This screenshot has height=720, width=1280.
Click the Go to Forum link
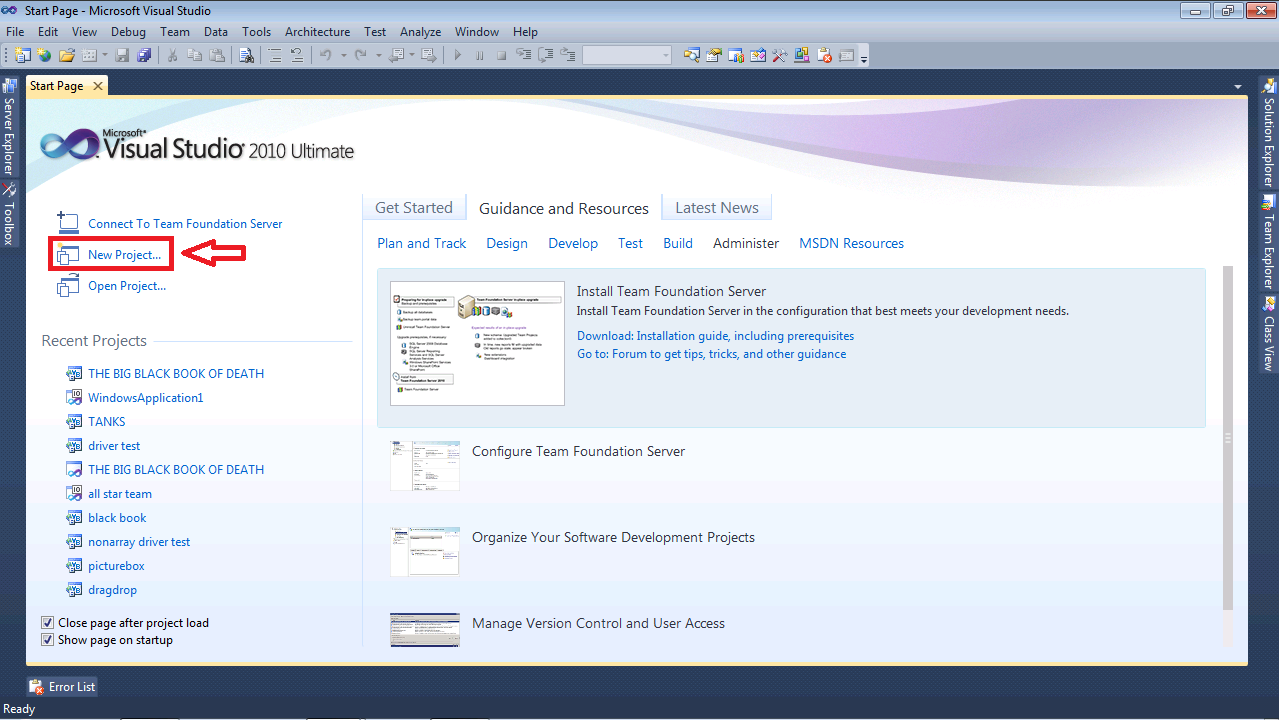tap(711, 354)
